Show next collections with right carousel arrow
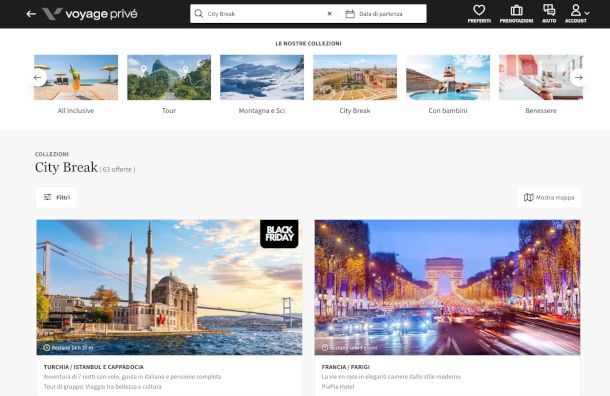The image size is (610, 396). coord(578,77)
